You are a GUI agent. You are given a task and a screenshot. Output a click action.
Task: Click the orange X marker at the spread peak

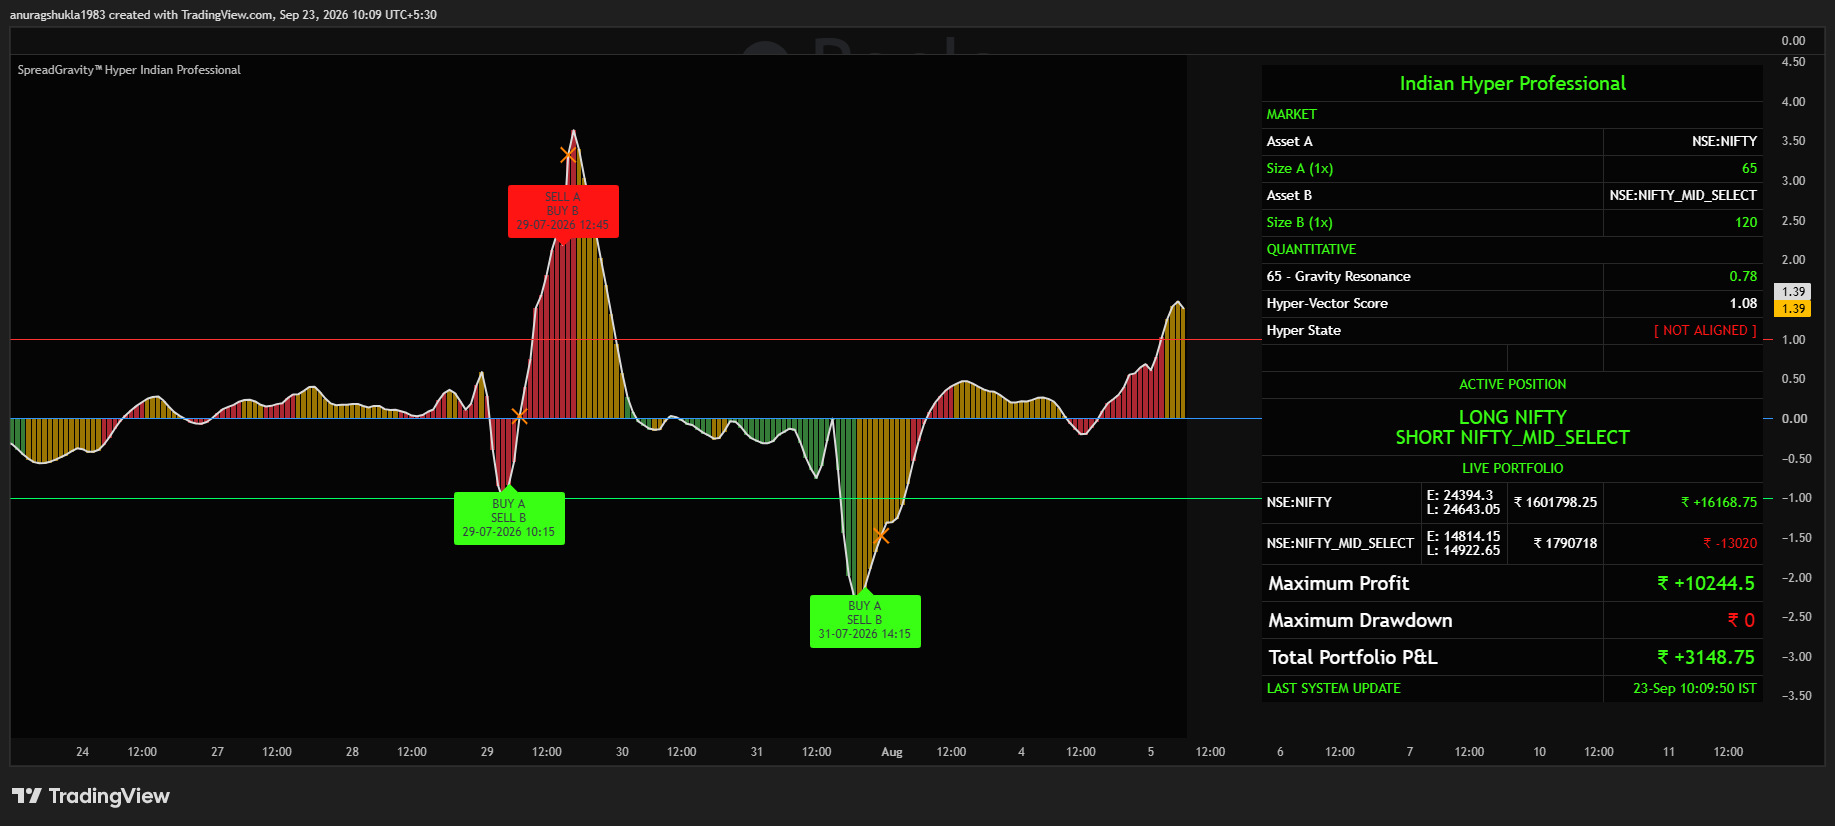[x=568, y=154]
